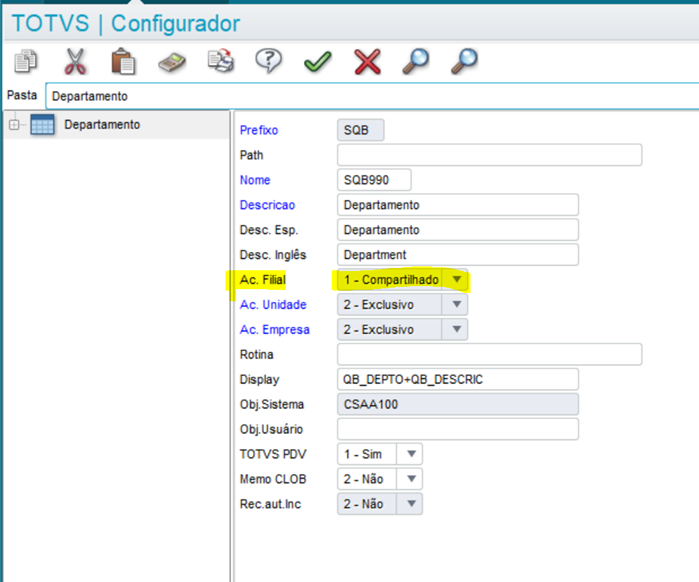Click the Prefixo field showing SQB
Viewport: 699px width, 582px height.
[x=361, y=130]
